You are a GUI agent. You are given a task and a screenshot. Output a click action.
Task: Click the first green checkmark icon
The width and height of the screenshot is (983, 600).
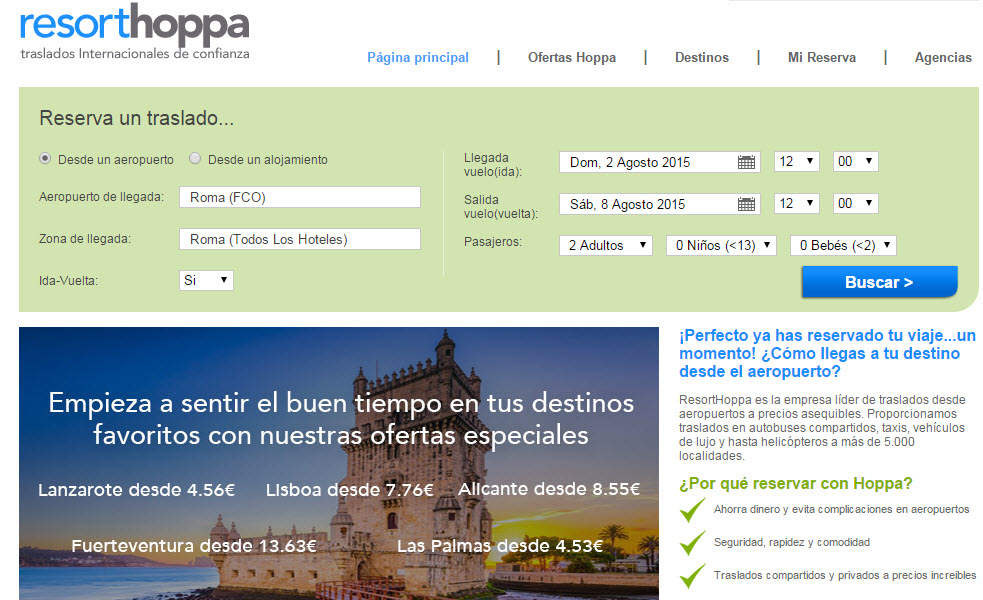coord(692,510)
